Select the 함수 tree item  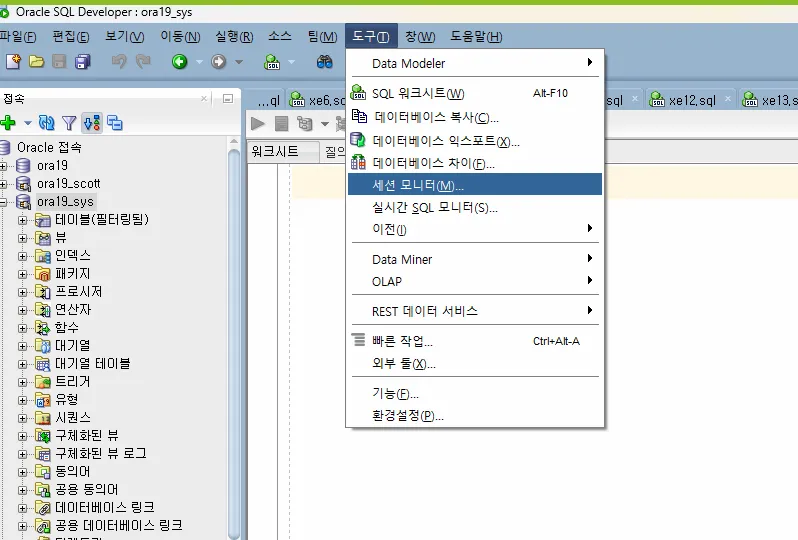click(x=67, y=328)
